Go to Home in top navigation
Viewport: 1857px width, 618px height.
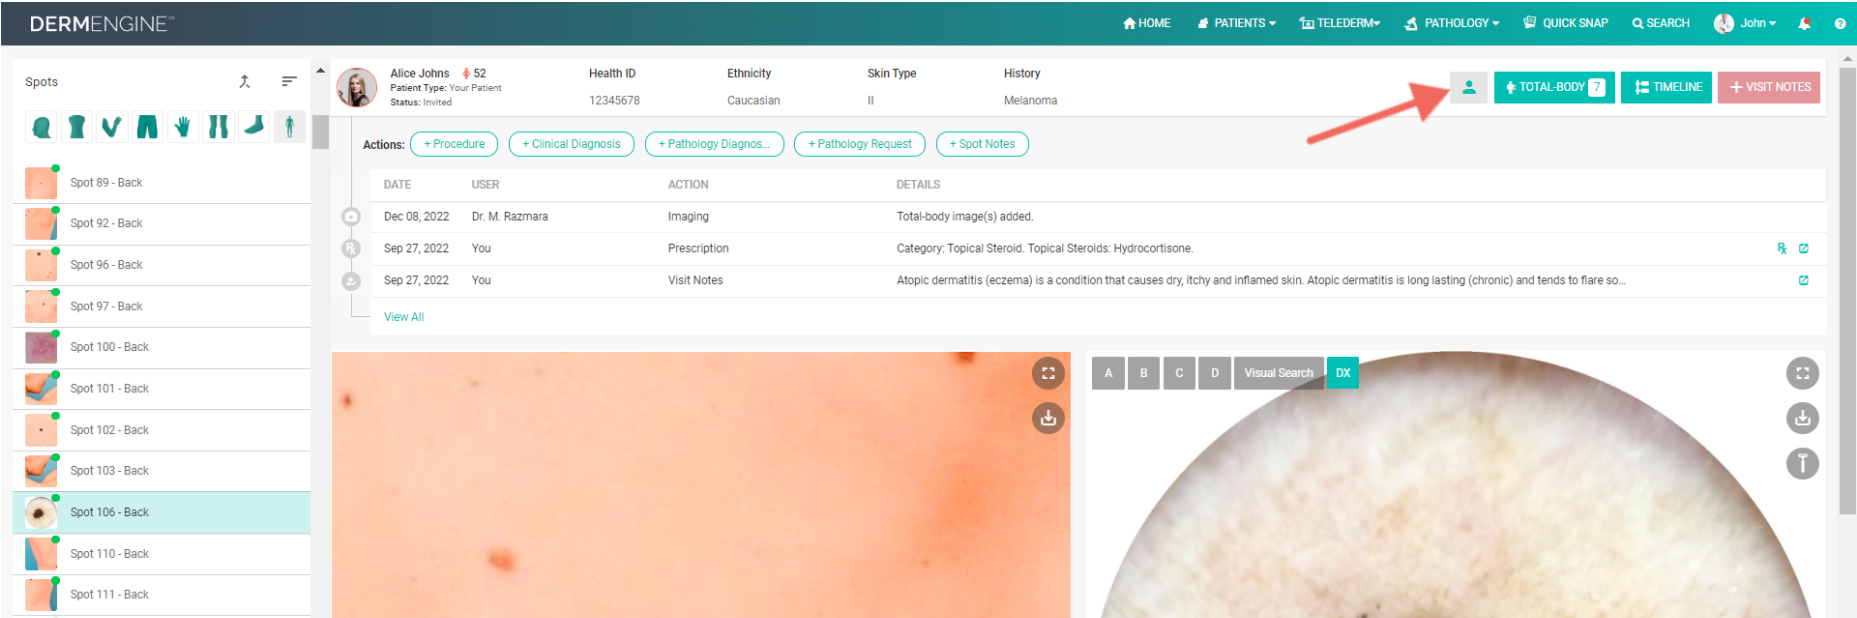[1146, 23]
